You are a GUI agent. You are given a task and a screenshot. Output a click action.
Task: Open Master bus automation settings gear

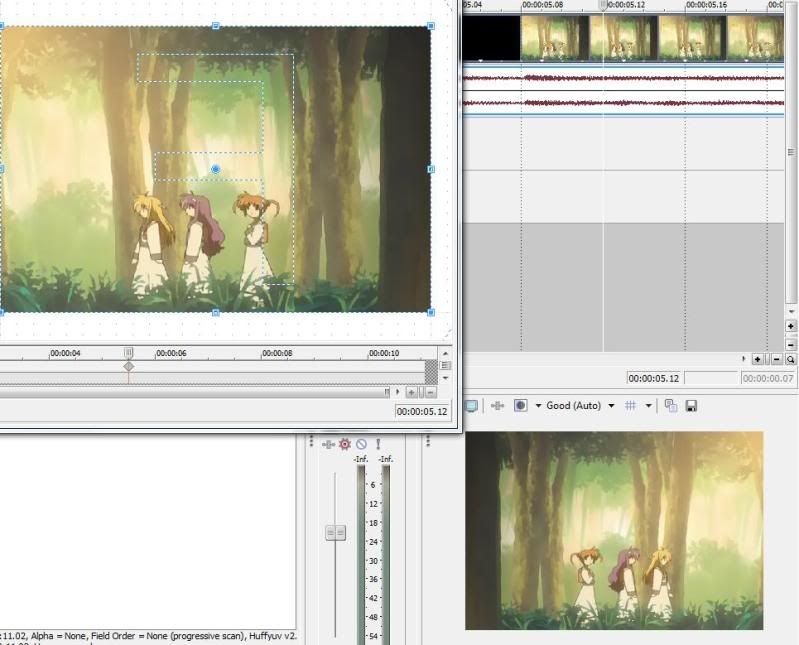tap(345, 444)
